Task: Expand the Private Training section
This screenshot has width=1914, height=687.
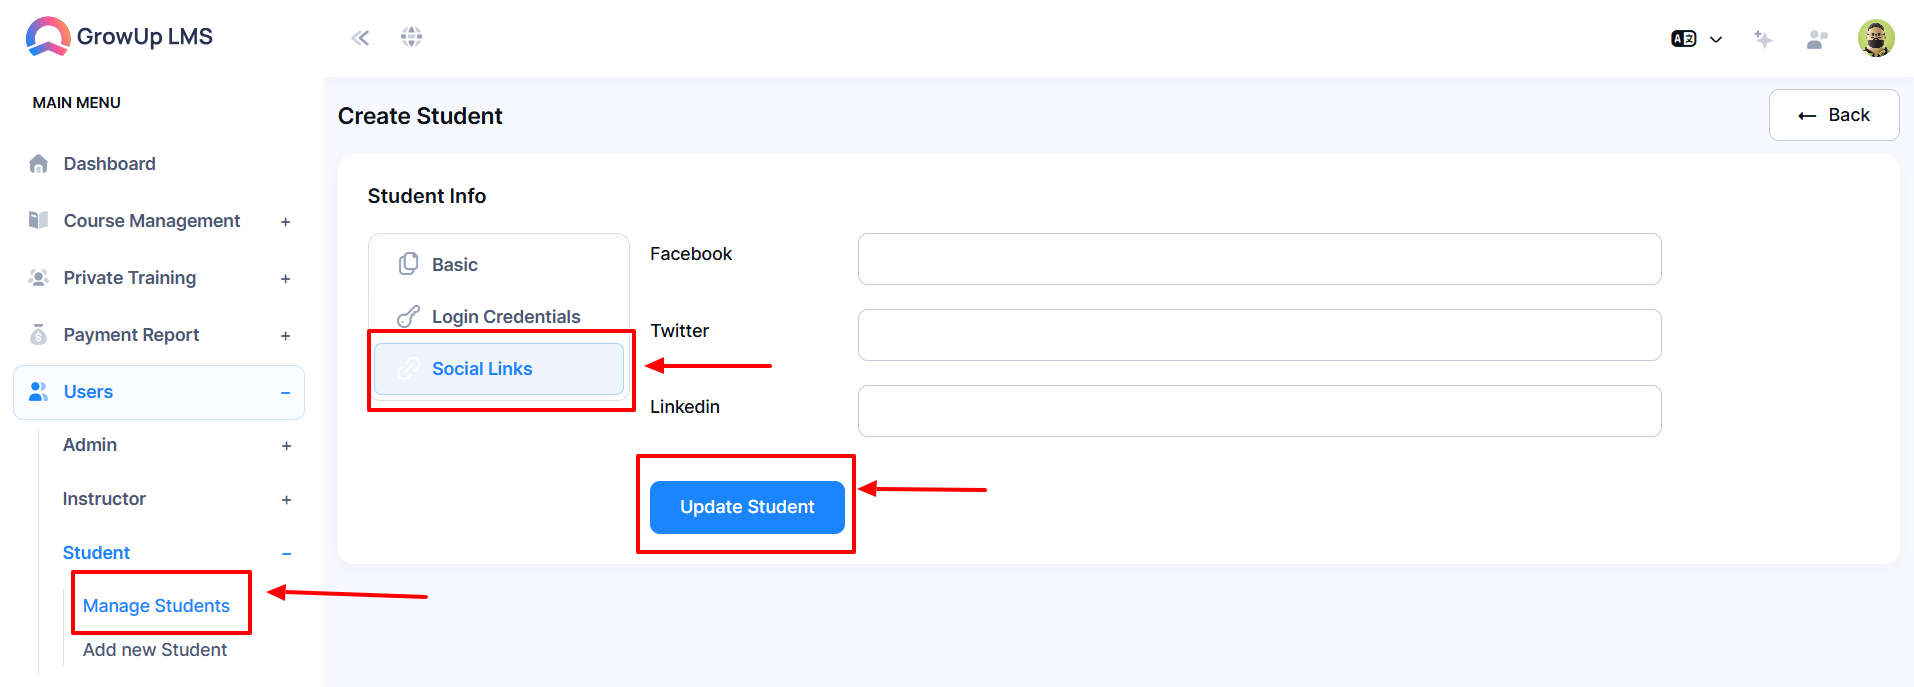Action: (159, 278)
